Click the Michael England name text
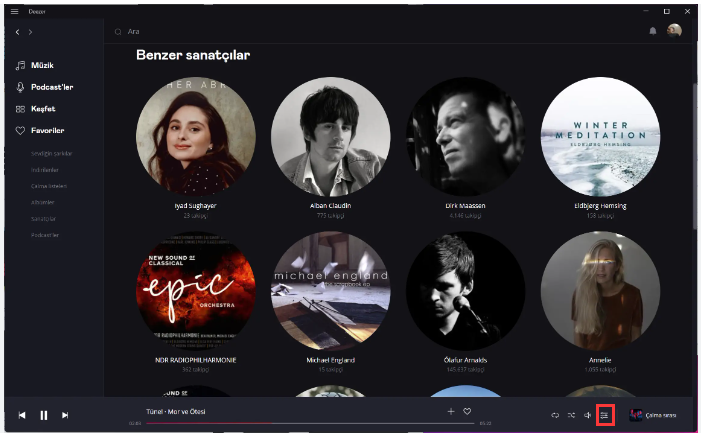Viewport: 701px width, 438px height. pos(330,360)
